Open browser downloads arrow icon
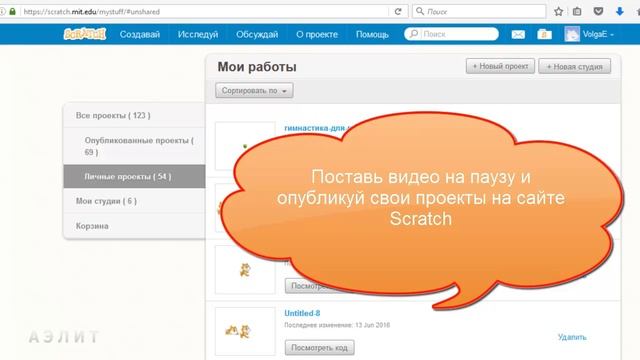This screenshot has width=640, height=360. tap(620, 11)
